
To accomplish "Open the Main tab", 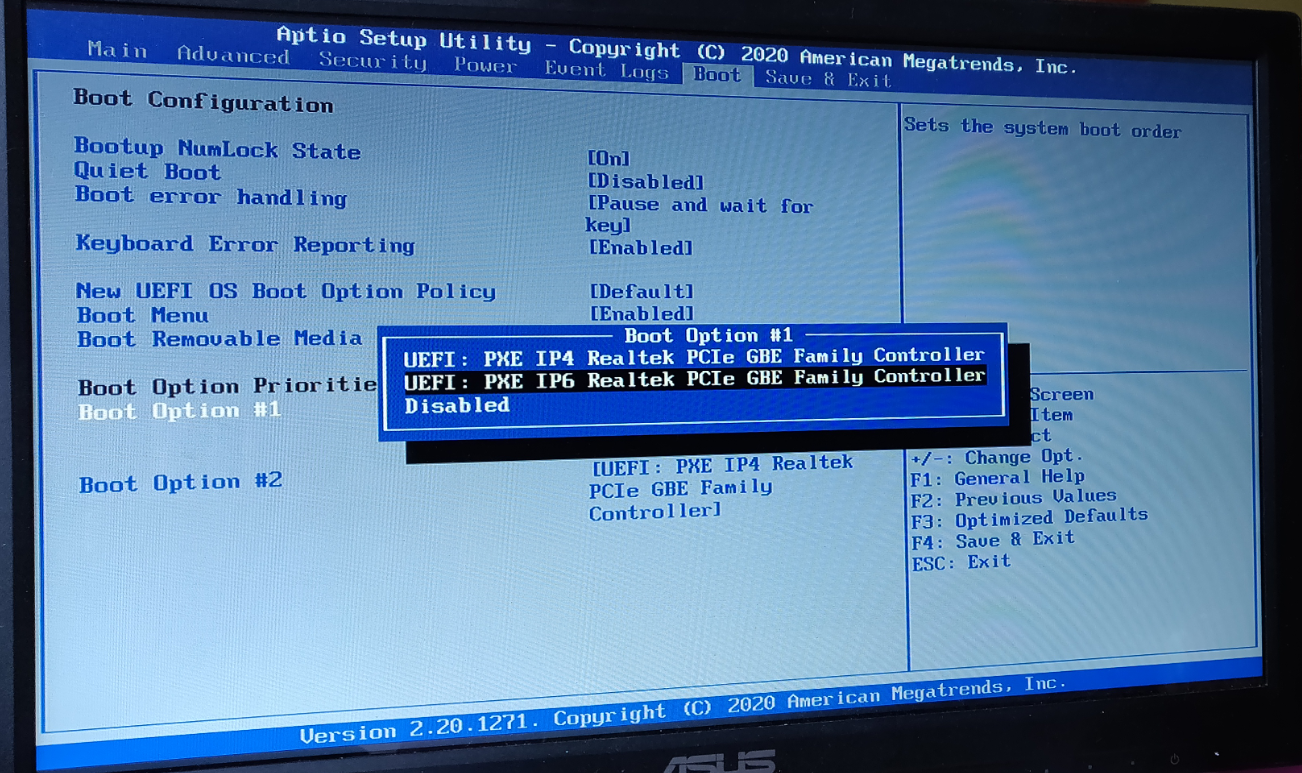I will coord(117,49).
